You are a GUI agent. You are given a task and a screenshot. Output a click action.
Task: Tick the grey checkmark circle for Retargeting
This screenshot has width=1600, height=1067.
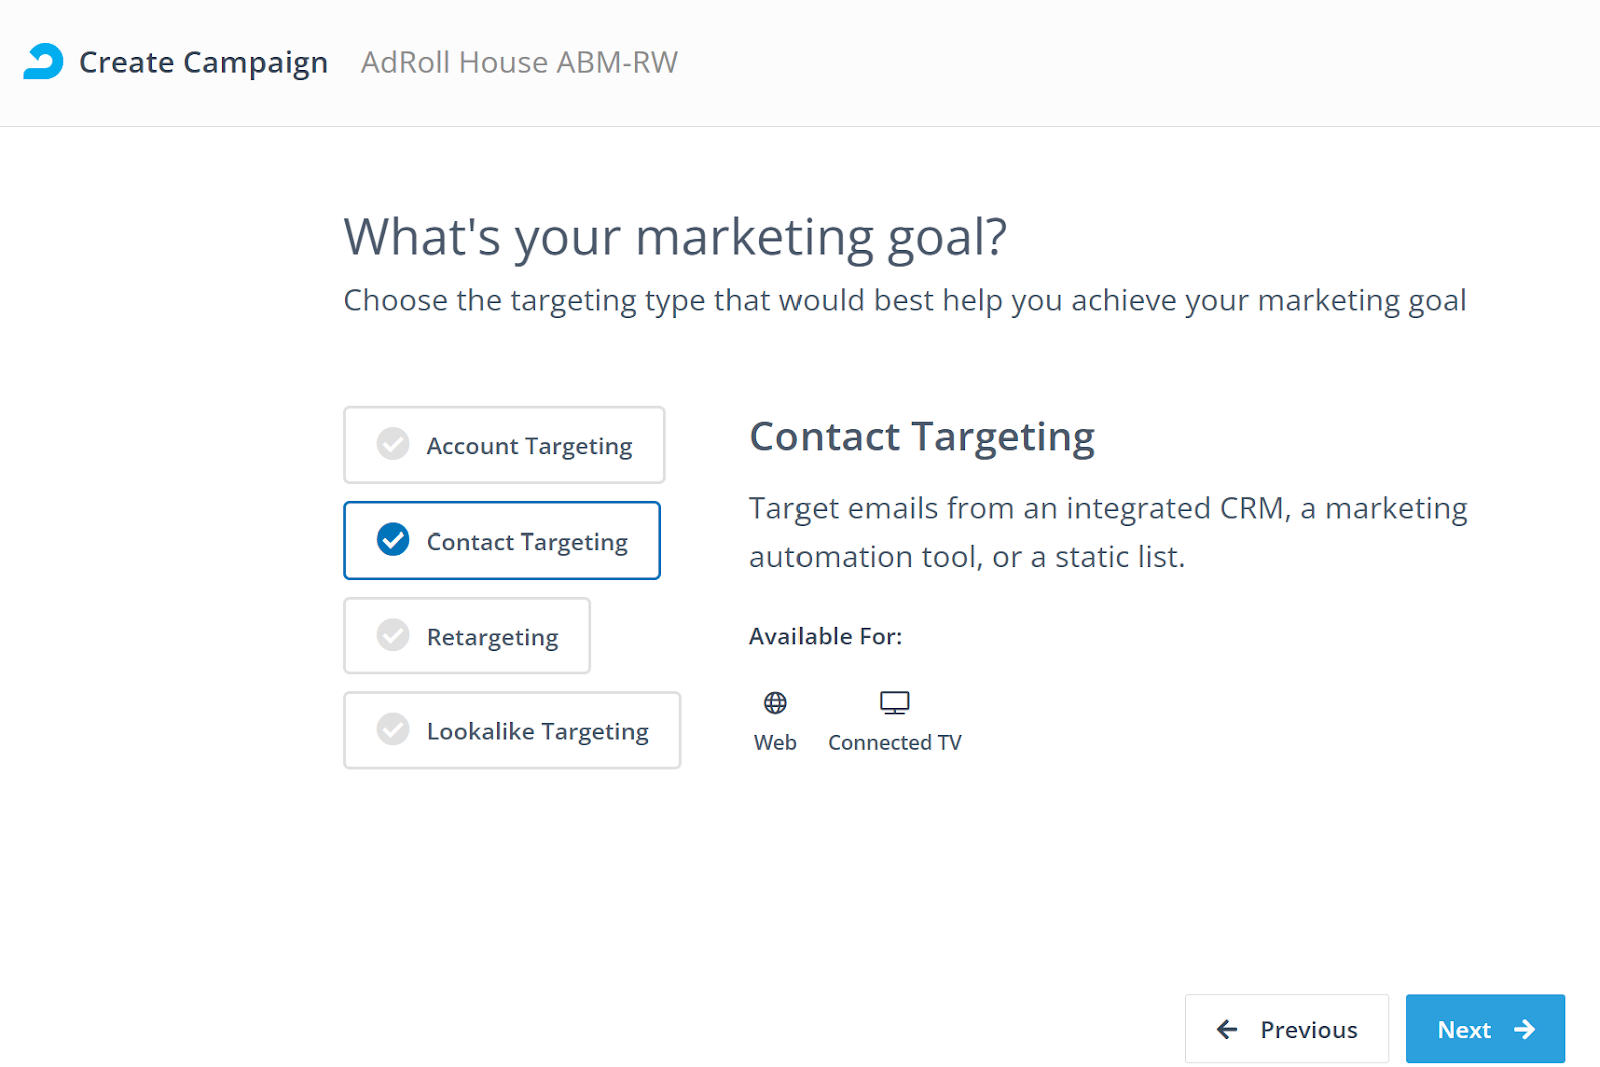tap(393, 635)
